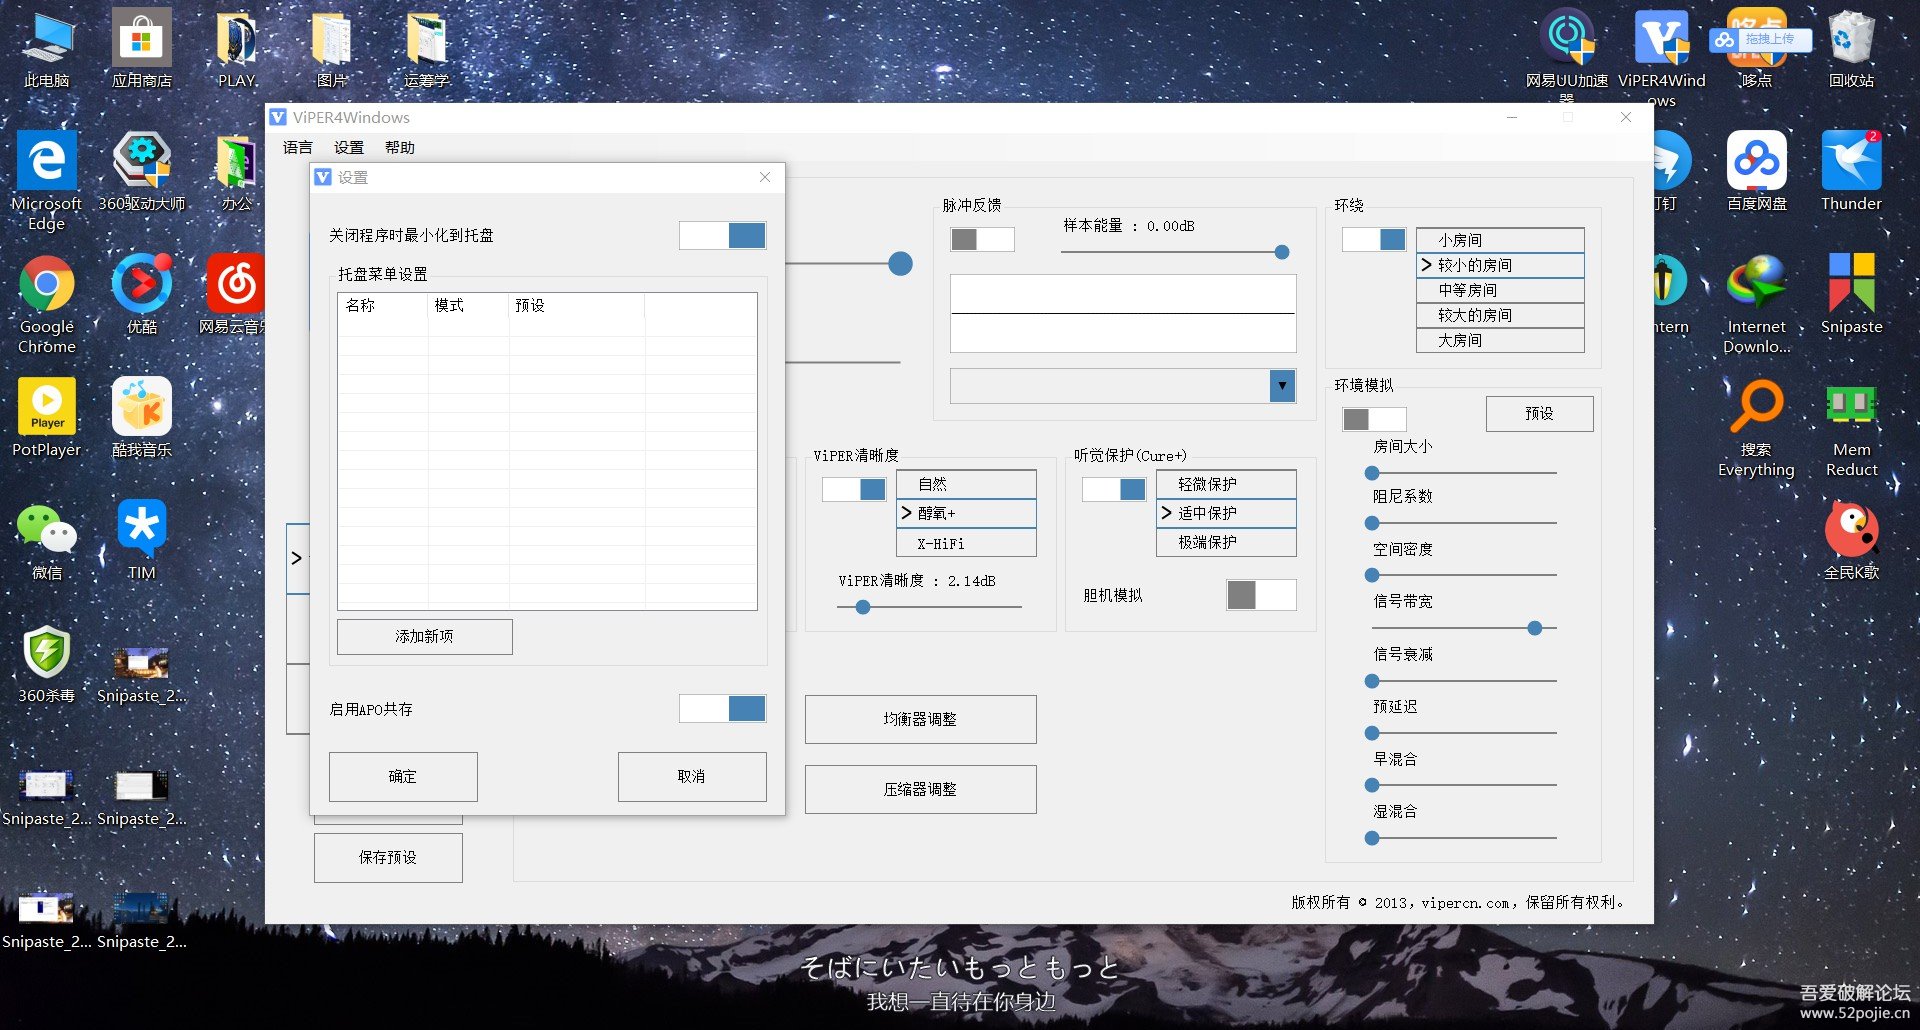
Task: Click the 压缩器调整 button
Action: (x=920, y=789)
